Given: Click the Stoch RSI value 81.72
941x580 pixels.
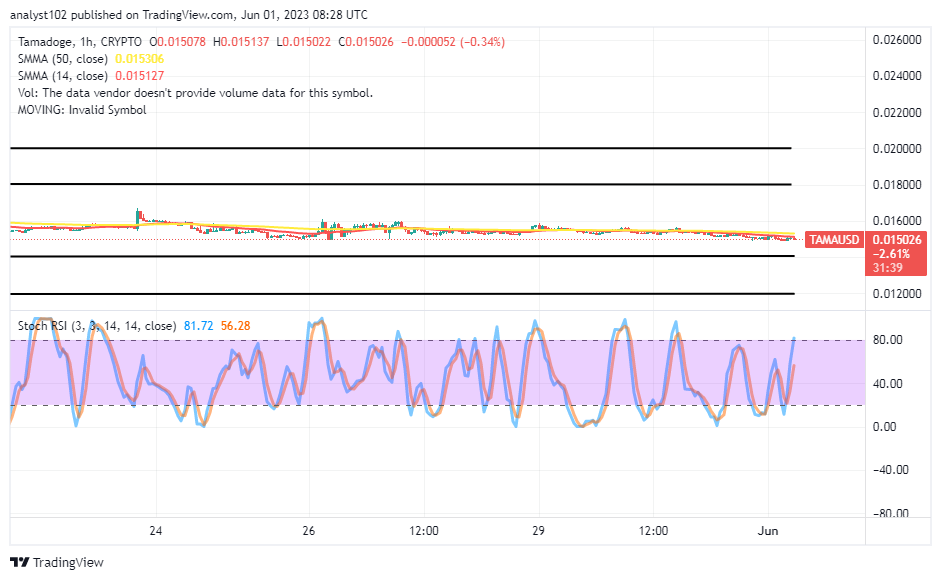Looking at the screenshot, I should coord(198,325).
